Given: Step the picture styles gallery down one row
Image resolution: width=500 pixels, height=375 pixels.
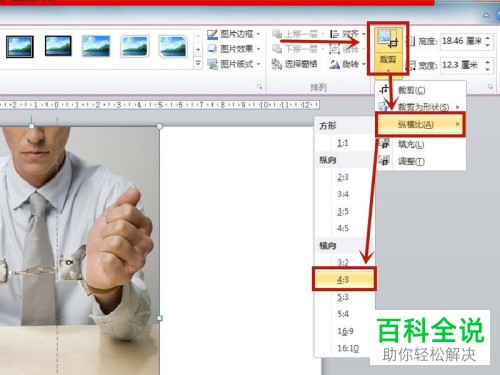Looking at the screenshot, I should point(198,49).
